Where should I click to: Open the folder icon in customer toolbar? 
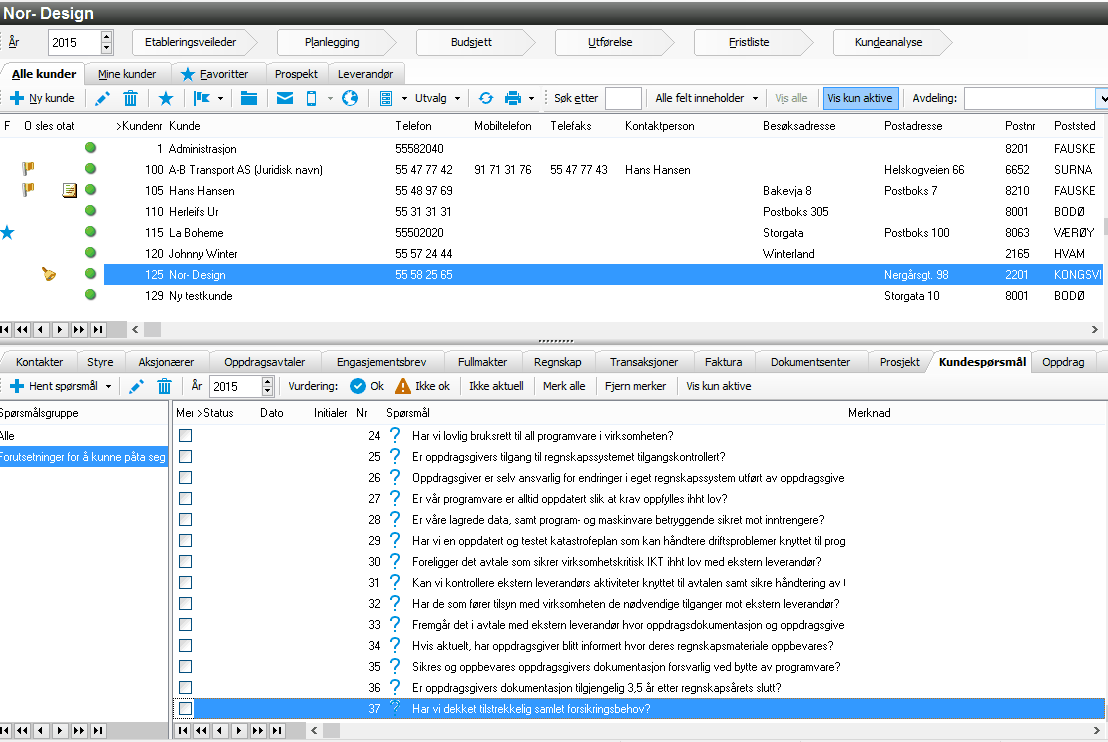pyautogui.click(x=249, y=98)
